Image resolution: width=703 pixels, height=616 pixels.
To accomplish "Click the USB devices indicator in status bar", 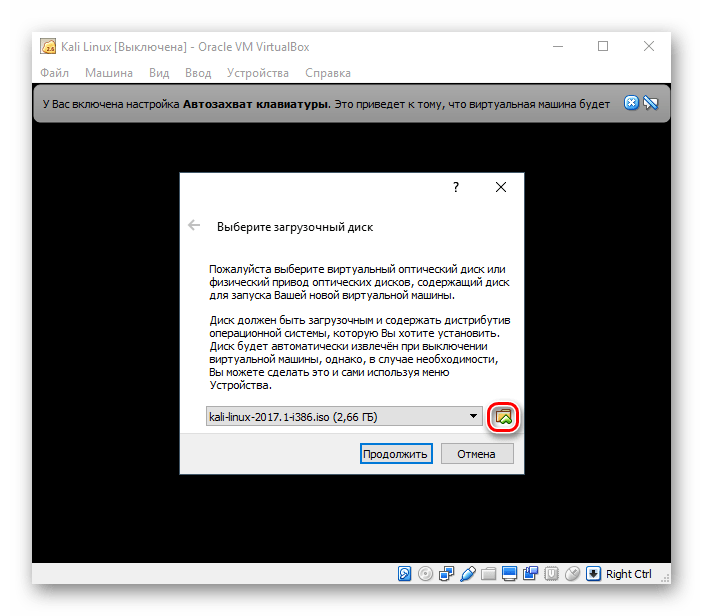I will click(x=468, y=574).
